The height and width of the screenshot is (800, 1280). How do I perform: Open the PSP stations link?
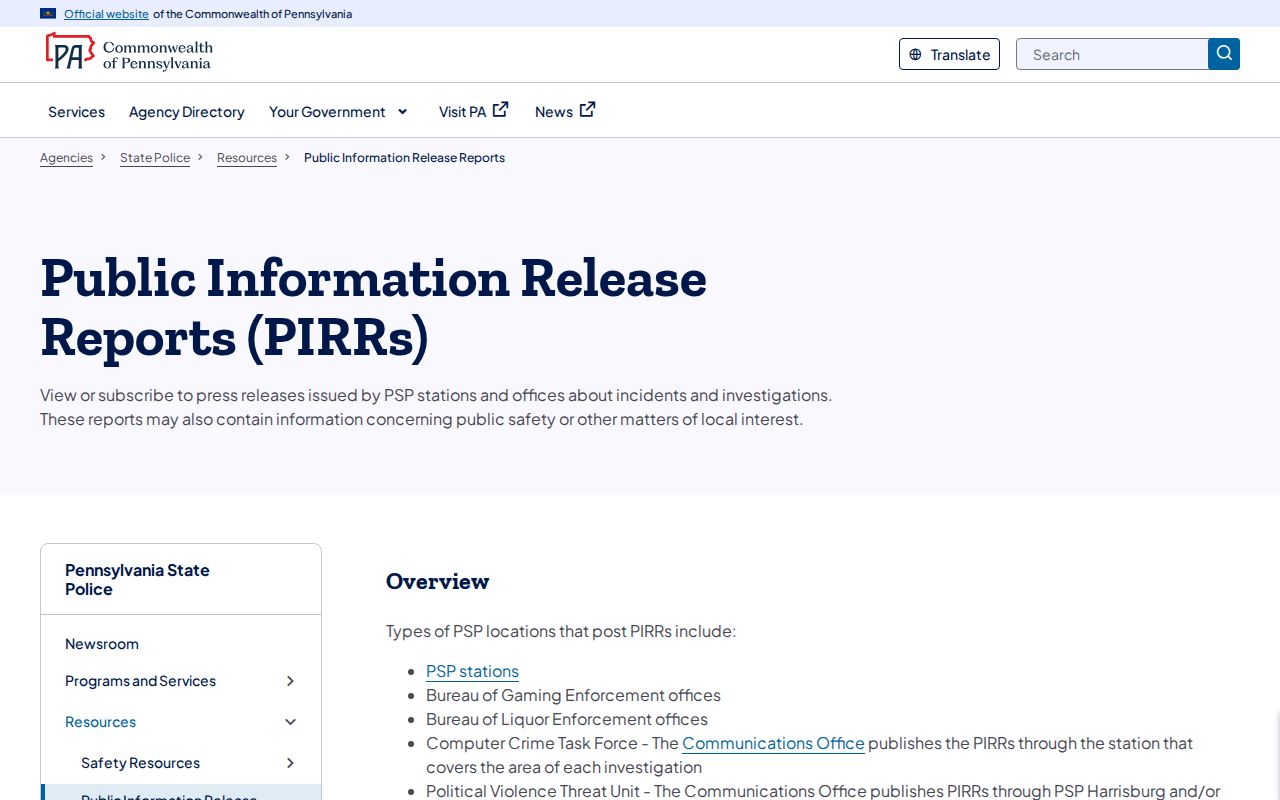472,671
